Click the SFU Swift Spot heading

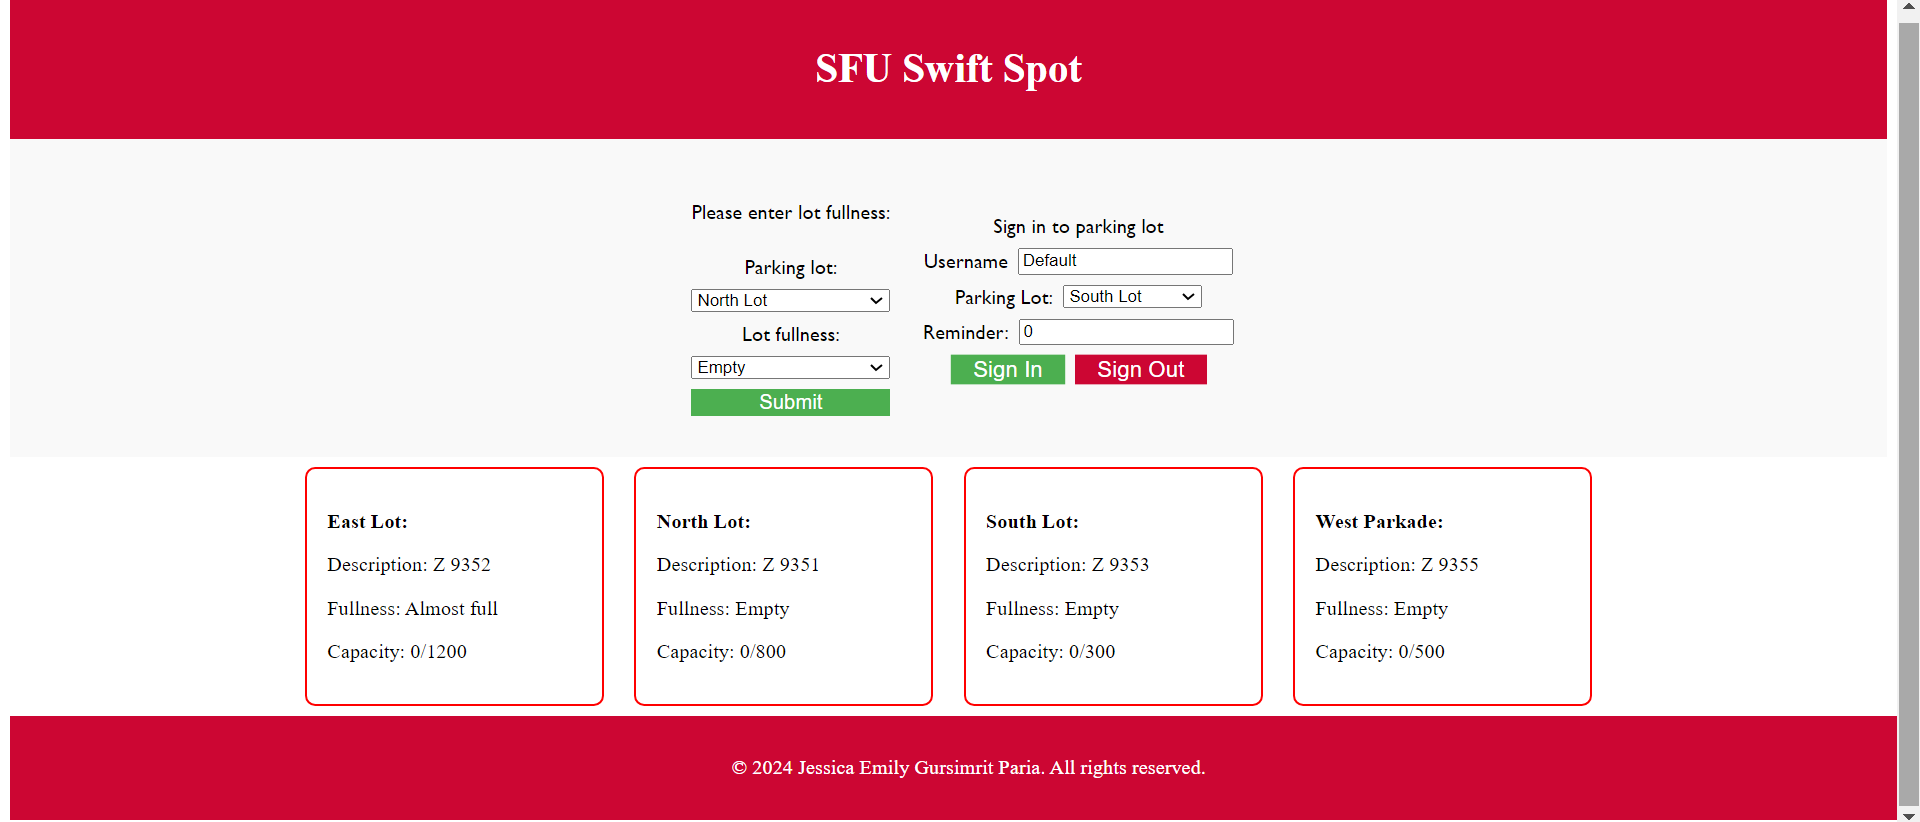(948, 69)
